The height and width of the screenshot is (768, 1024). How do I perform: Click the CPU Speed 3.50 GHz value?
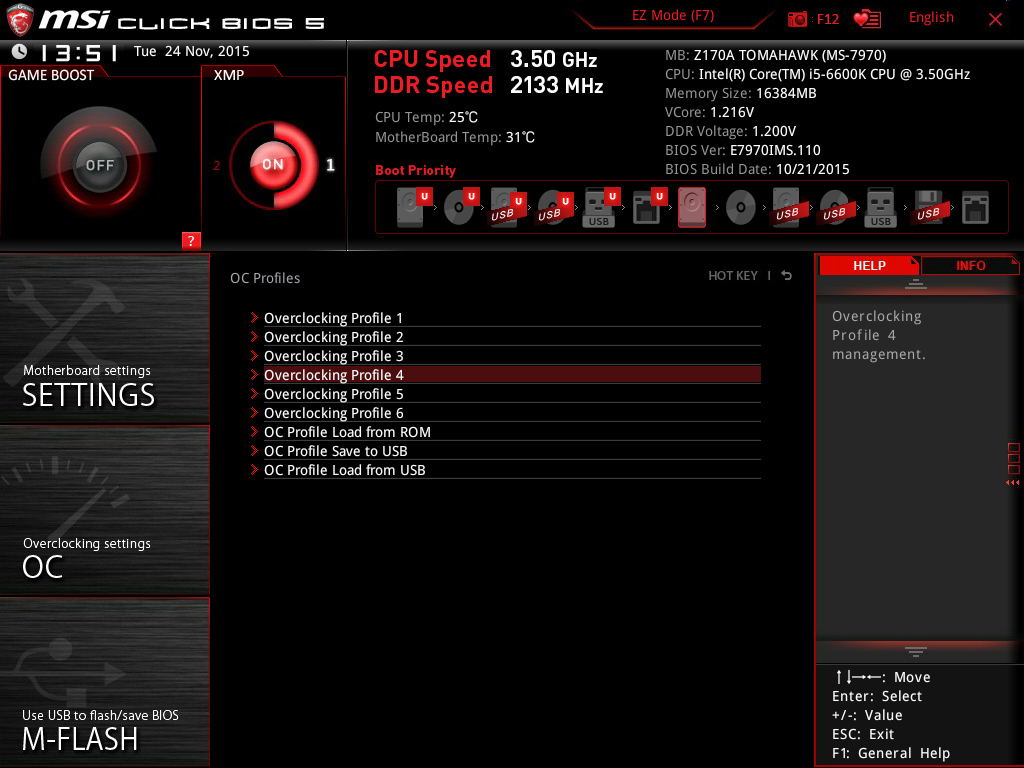(553, 59)
